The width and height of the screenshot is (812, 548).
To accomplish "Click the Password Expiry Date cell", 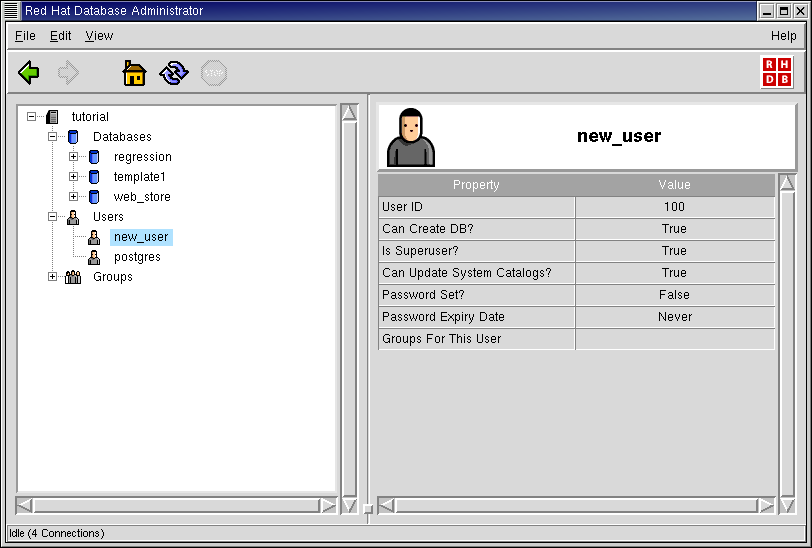I will (476, 317).
